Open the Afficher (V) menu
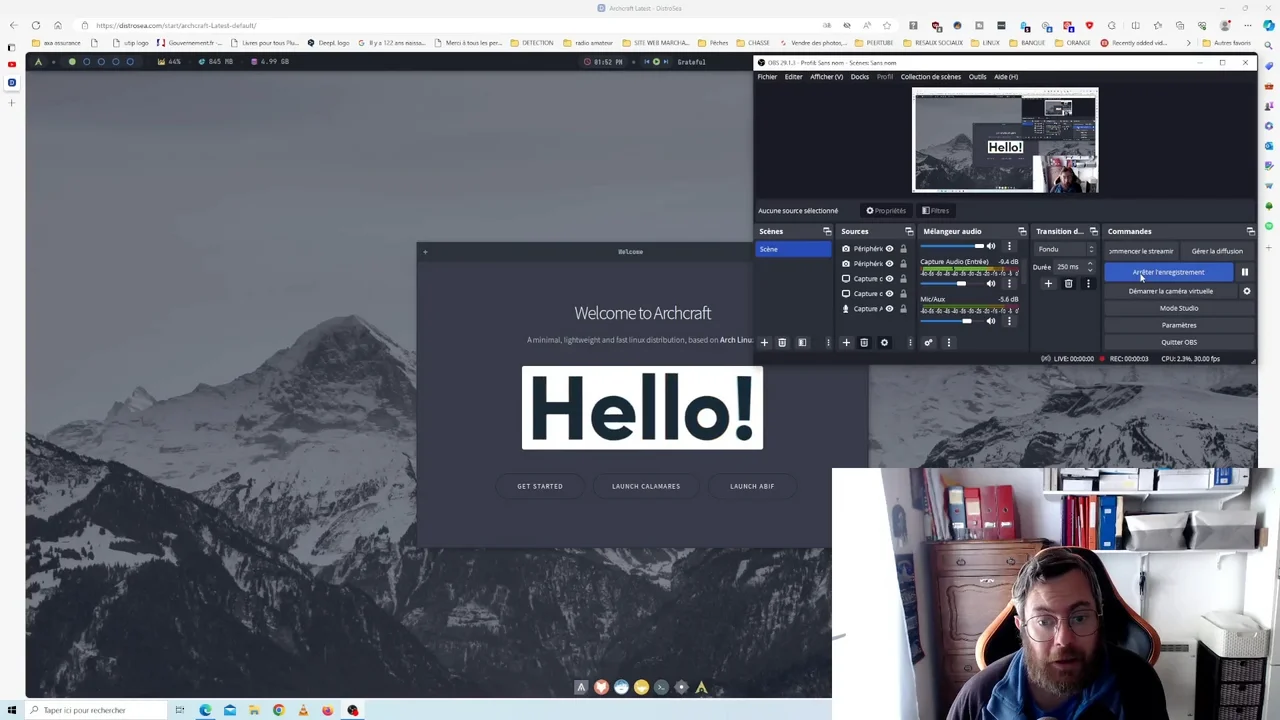 coord(826,77)
